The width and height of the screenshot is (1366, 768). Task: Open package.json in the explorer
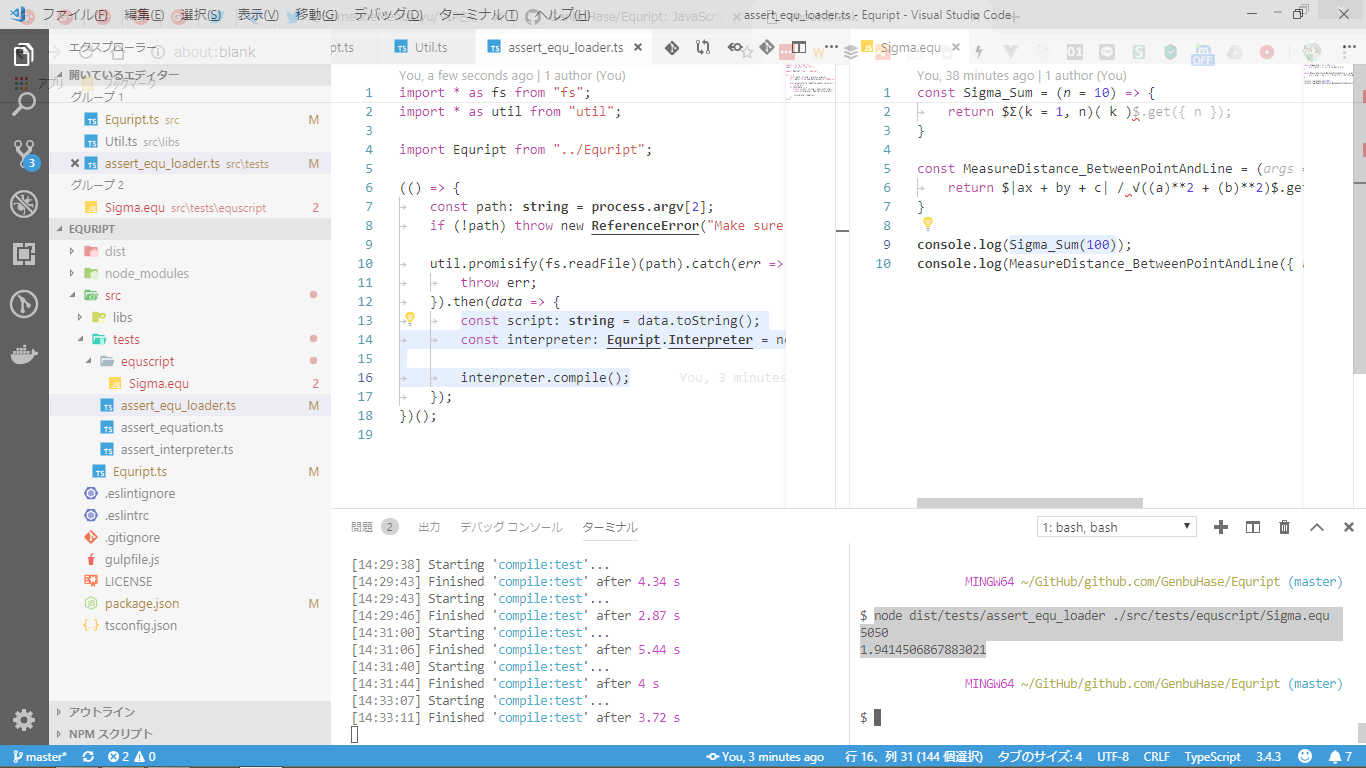(142, 603)
